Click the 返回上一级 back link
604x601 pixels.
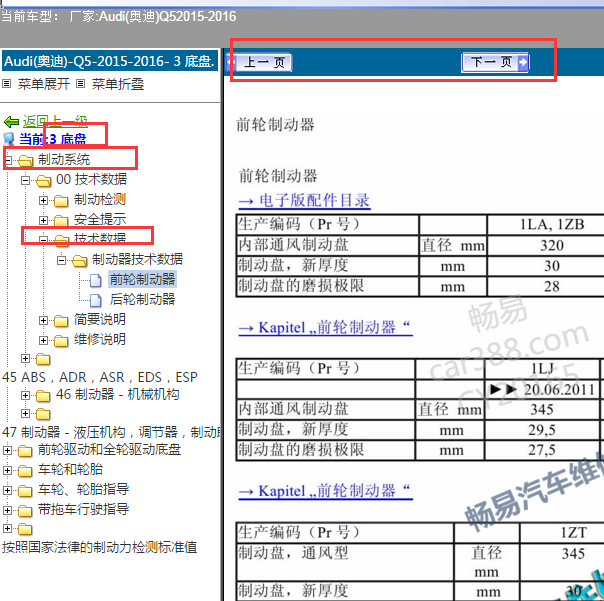pos(55,121)
